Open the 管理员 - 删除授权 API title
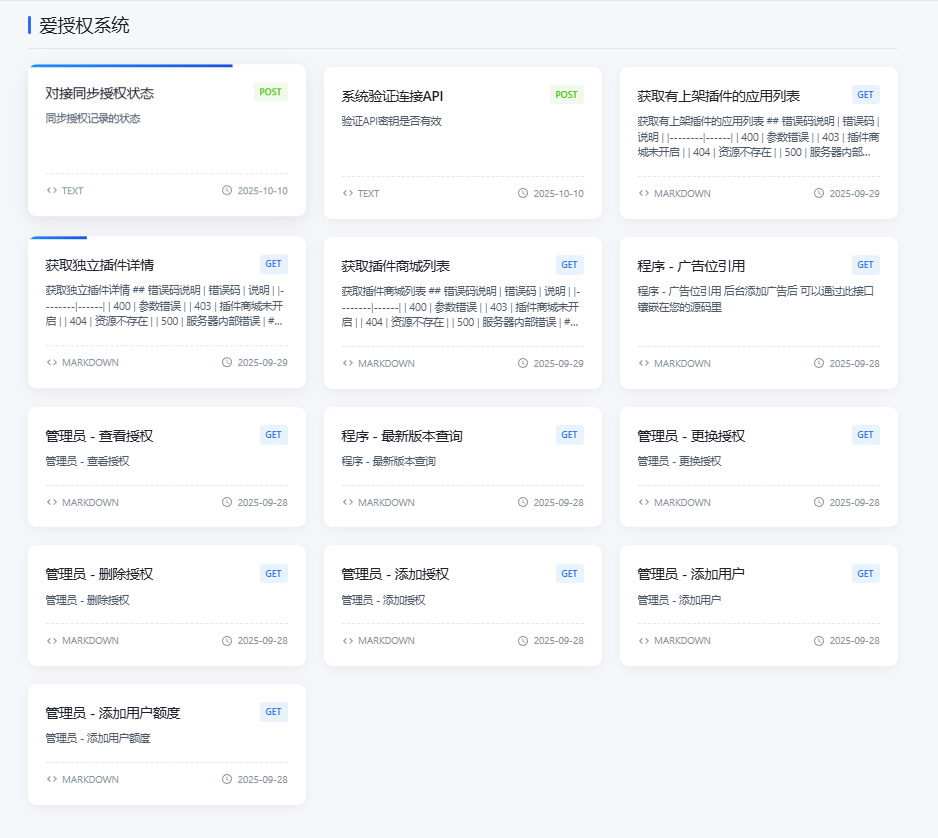Viewport: 938px width, 838px height. pos(99,574)
